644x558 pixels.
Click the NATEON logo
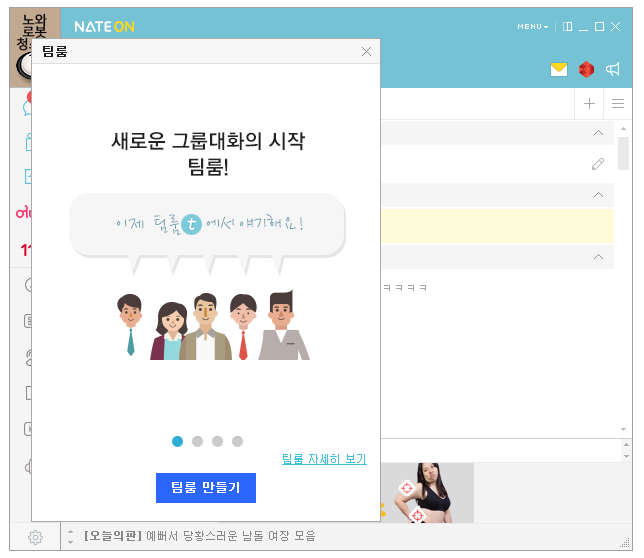pos(104,27)
